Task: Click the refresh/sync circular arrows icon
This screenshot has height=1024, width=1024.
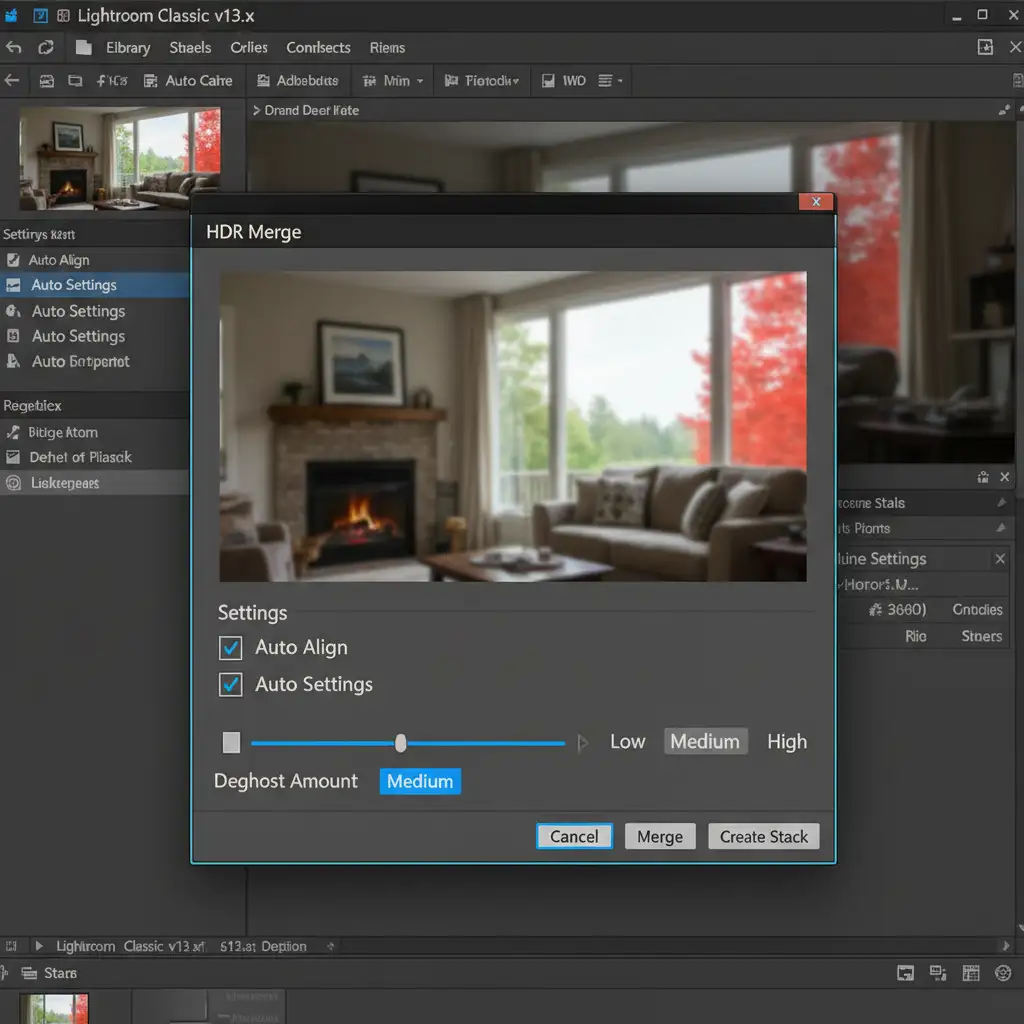Action: point(45,48)
